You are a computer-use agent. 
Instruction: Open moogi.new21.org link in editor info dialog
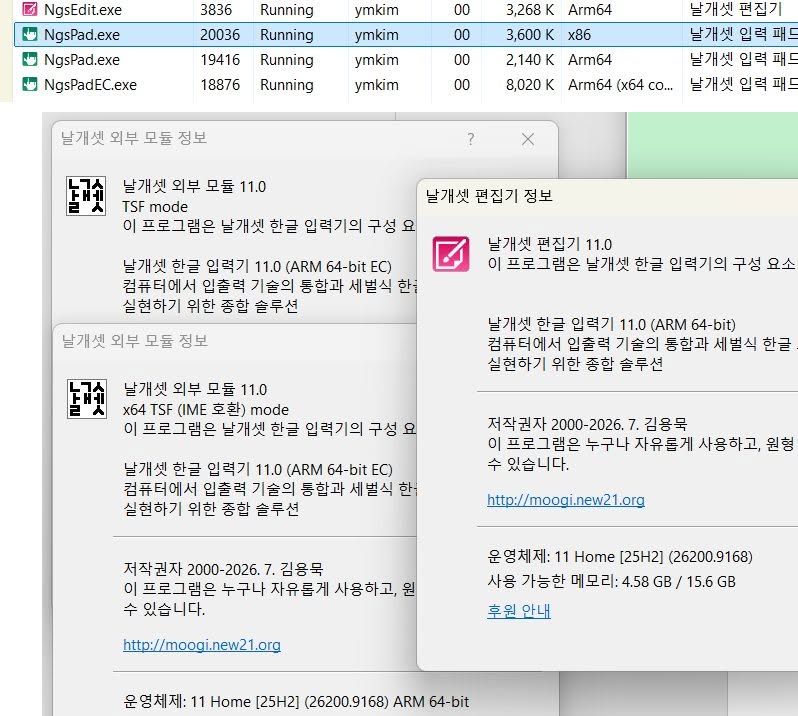(x=566, y=500)
